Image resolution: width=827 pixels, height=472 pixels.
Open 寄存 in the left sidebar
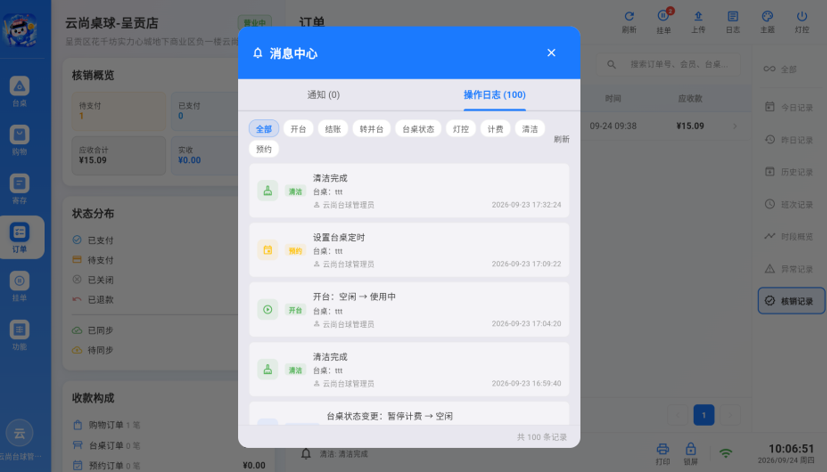[20, 189]
